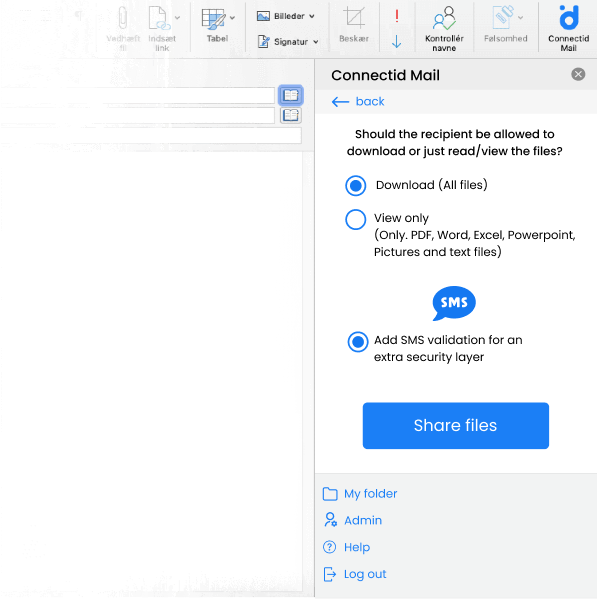The image size is (597, 599).
Task: Expand the Følsomhed dropdown arrow
Action: pos(520,18)
